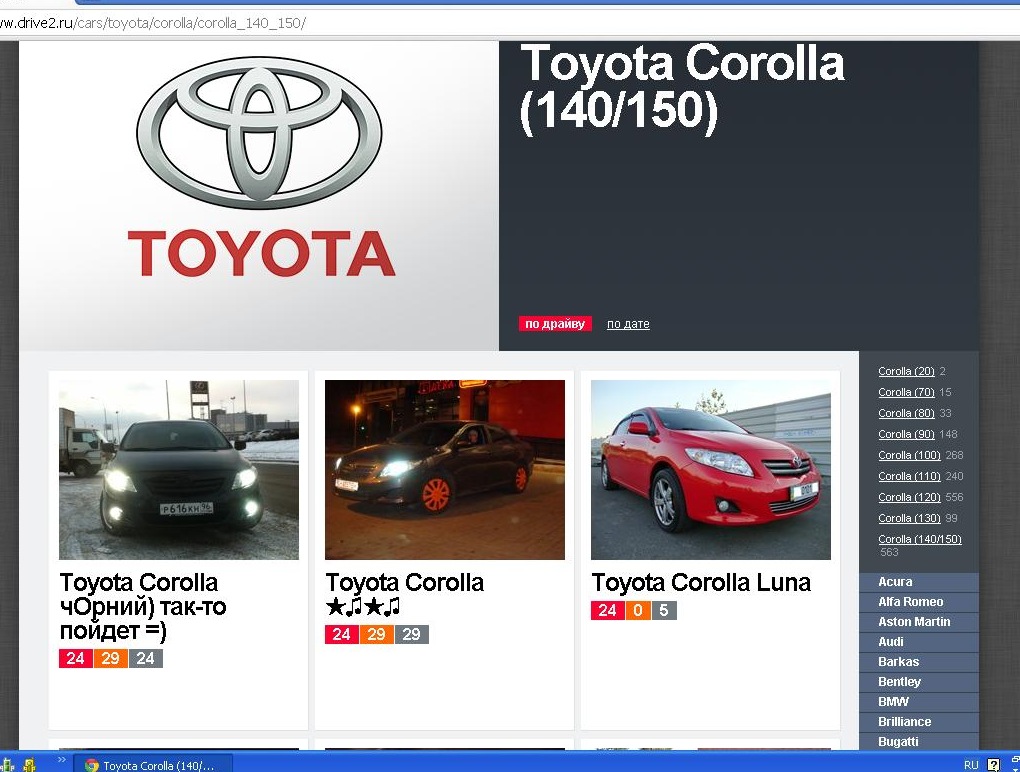Select Brilliance in the brand list
Viewport: 1020px width, 772px height.
919,722
